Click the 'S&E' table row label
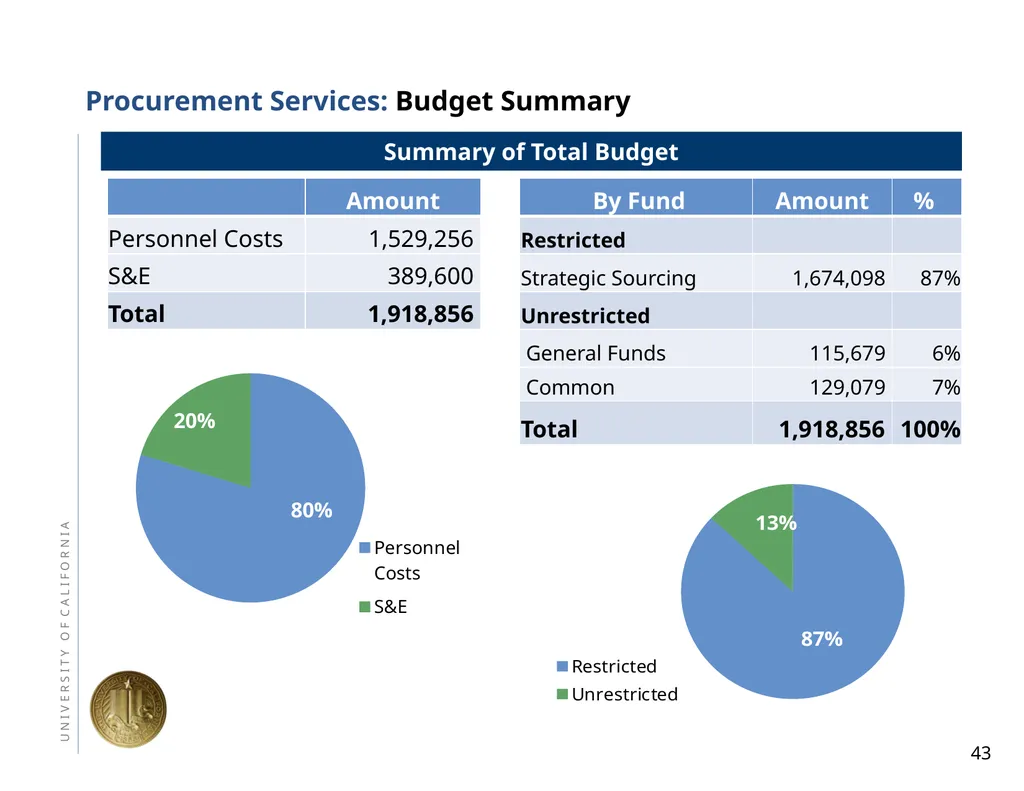Image resolution: width=1024 pixels, height=791 pixels. click(129, 276)
